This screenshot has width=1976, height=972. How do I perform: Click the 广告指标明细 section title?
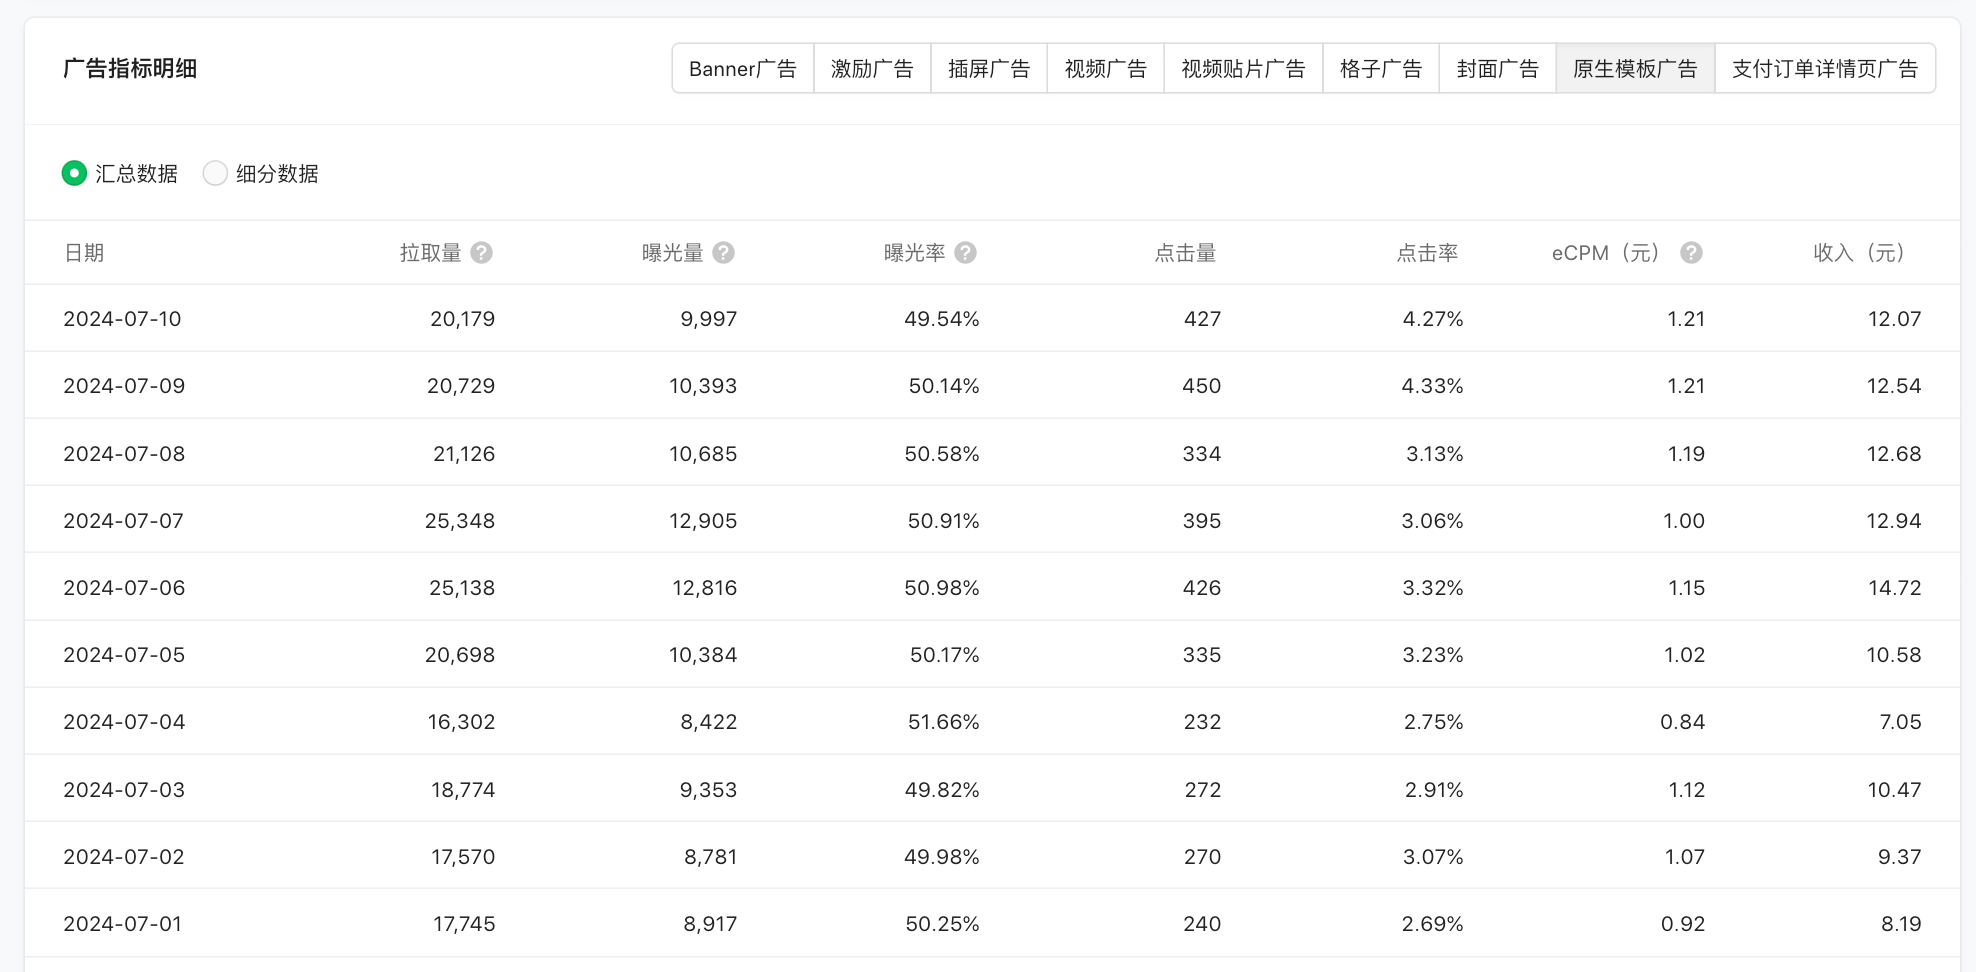coord(130,68)
